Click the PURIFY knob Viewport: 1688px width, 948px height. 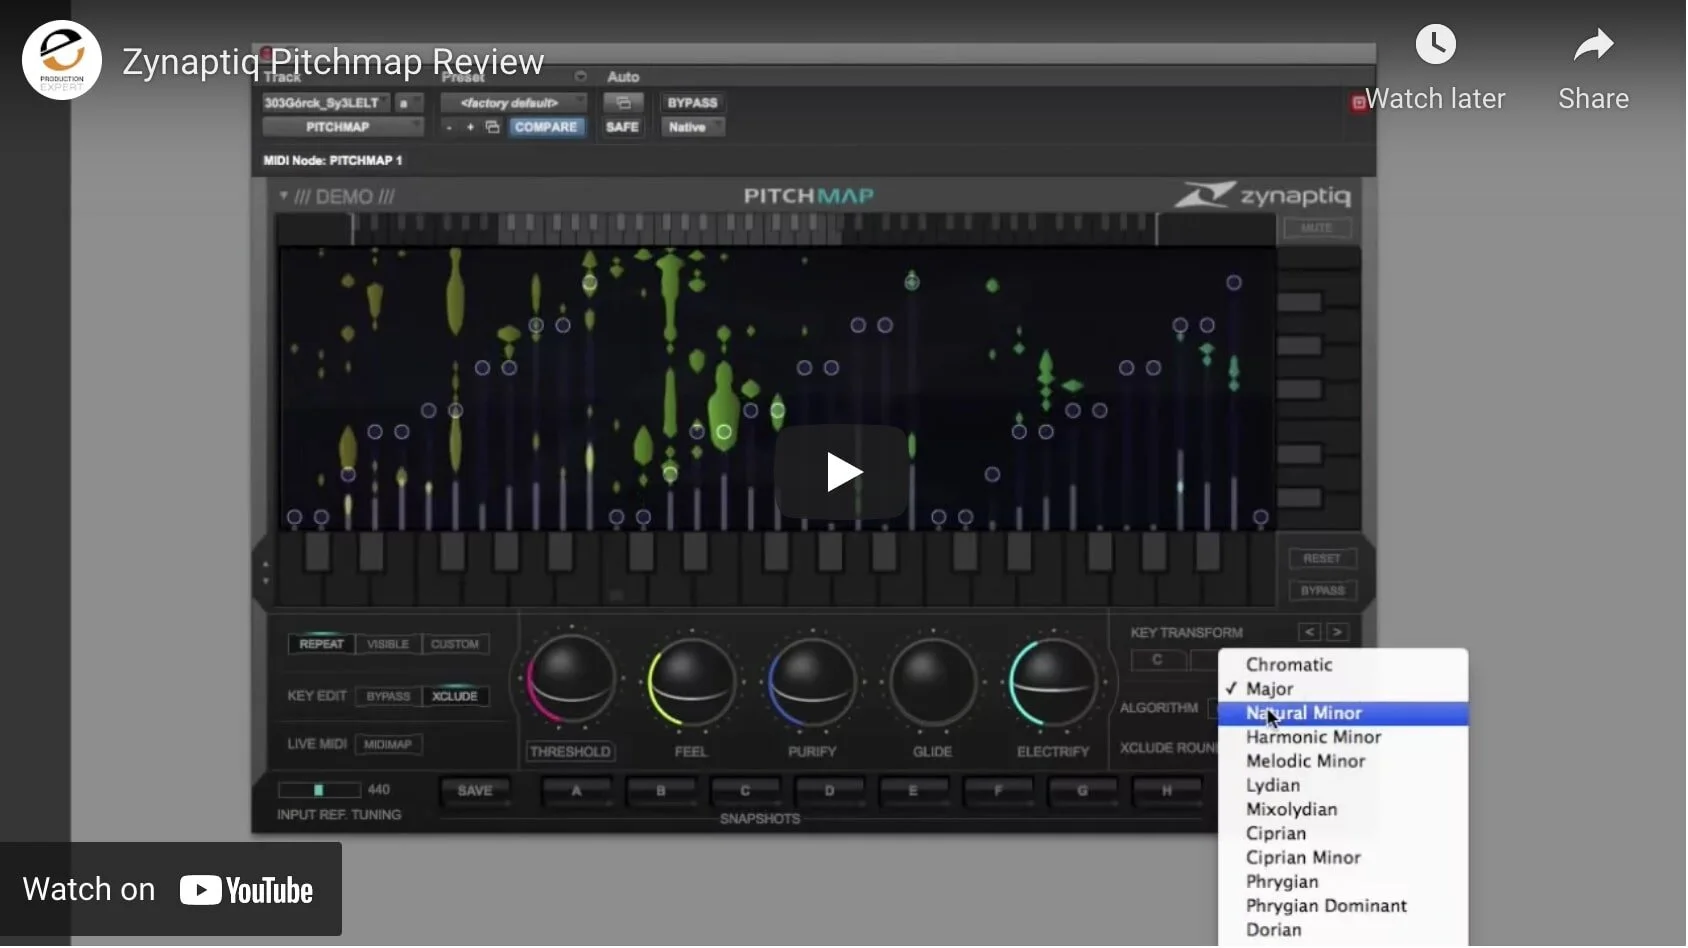click(812, 682)
